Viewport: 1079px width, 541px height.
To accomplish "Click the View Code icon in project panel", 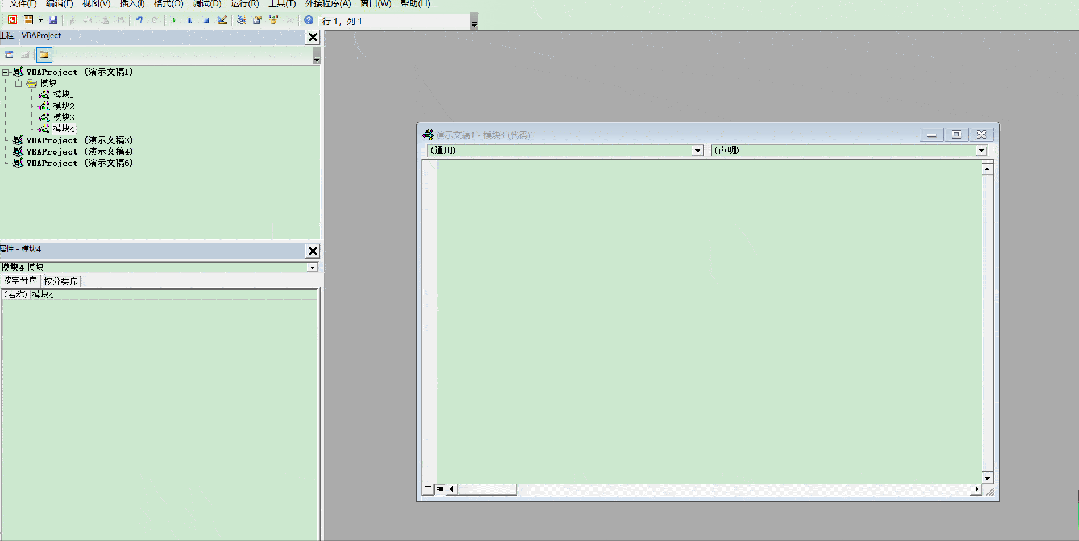I will pos(9,55).
